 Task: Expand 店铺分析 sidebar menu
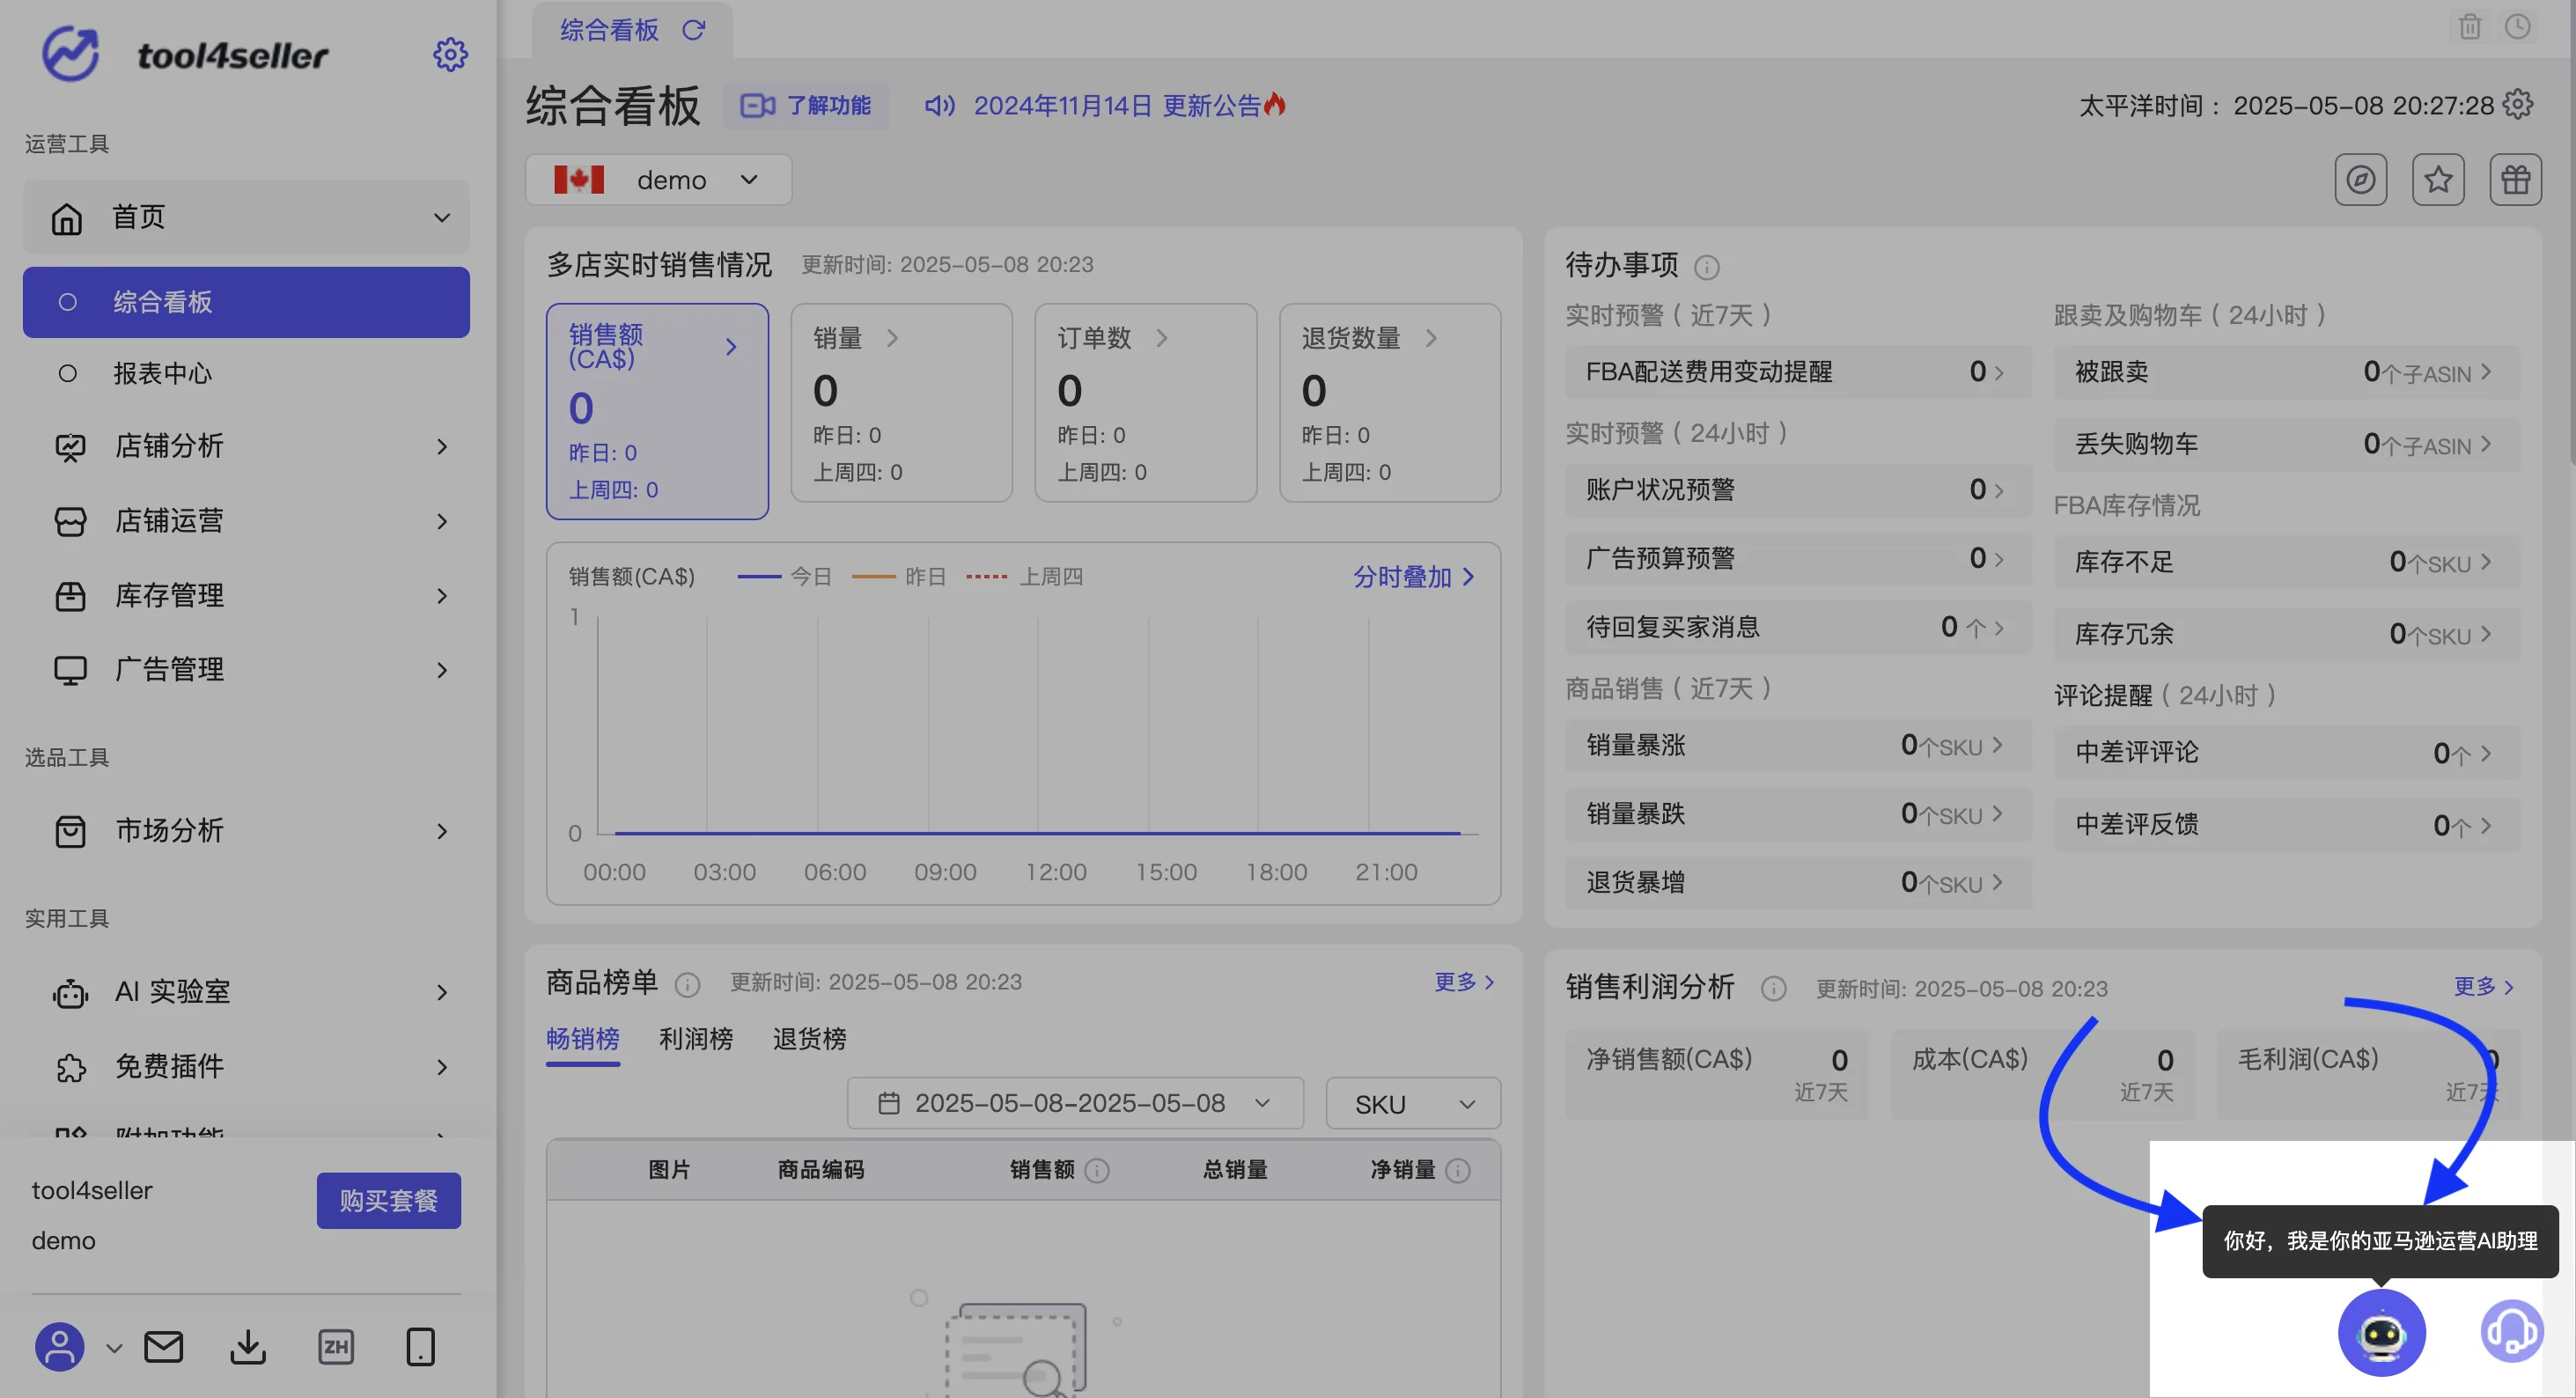[x=246, y=446]
